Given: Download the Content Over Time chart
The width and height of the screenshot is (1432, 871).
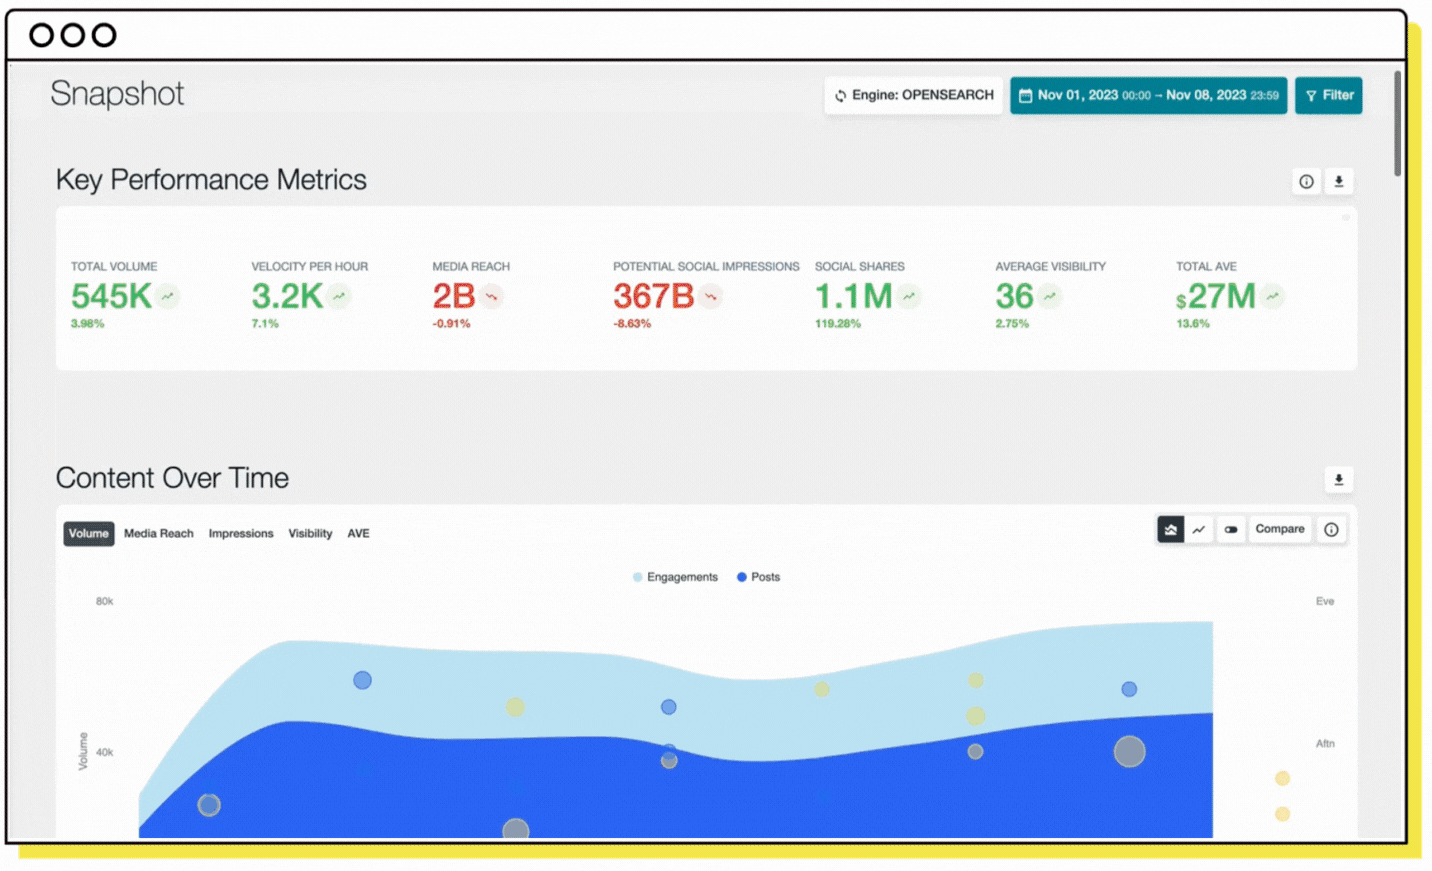Looking at the screenshot, I should pyautogui.click(x=1339, y=480).
